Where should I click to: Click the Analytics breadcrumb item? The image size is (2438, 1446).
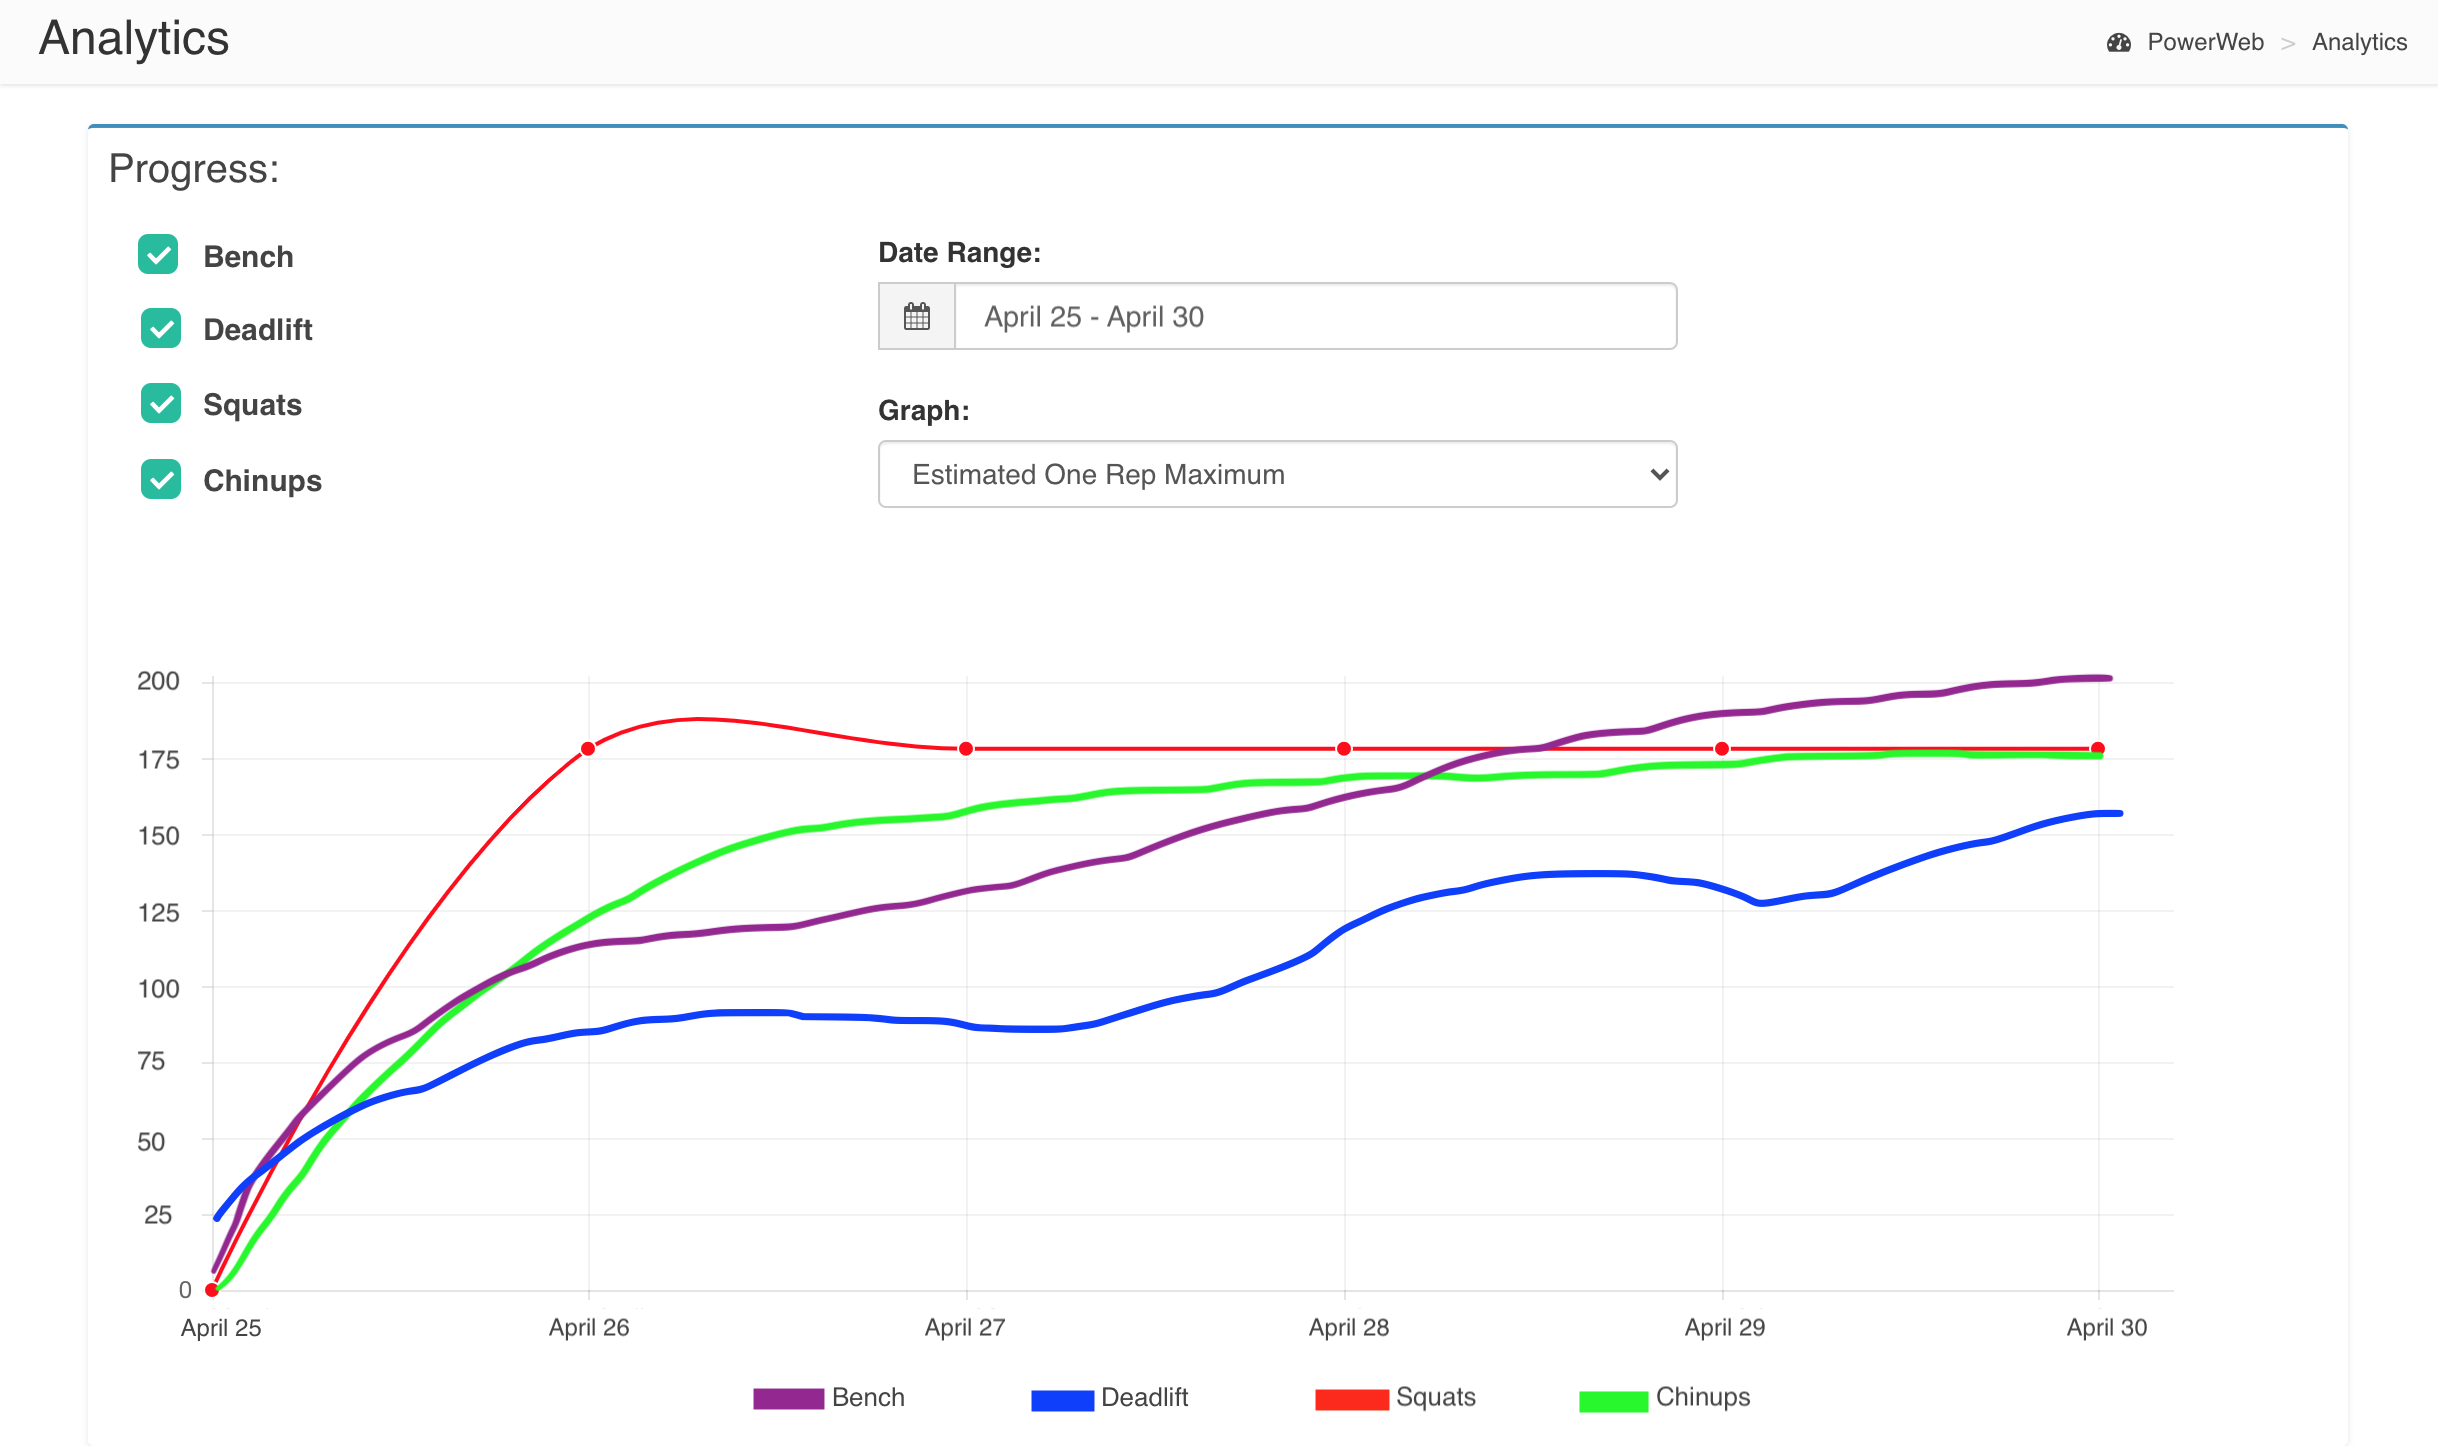click(2358, 42)
